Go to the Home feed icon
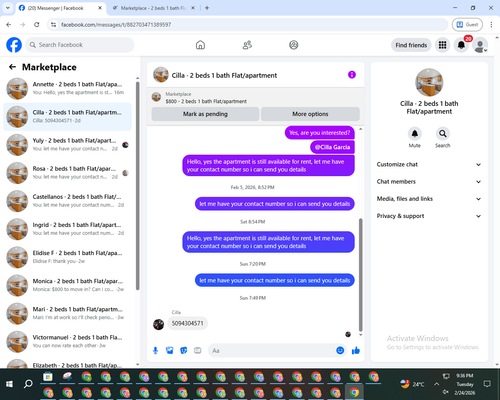Viewport: 500px width, 400px height. 200,45
